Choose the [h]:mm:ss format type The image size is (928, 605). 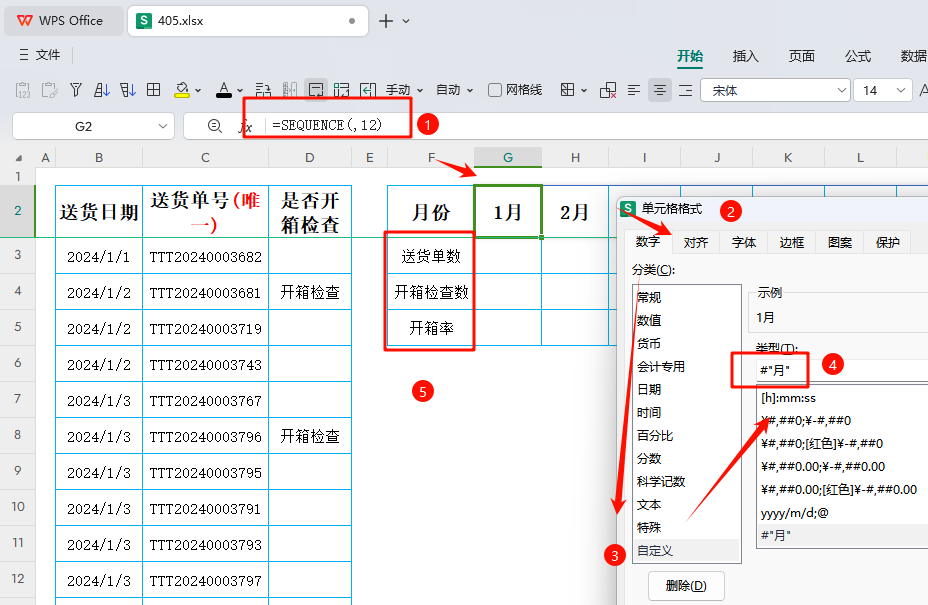843,398
